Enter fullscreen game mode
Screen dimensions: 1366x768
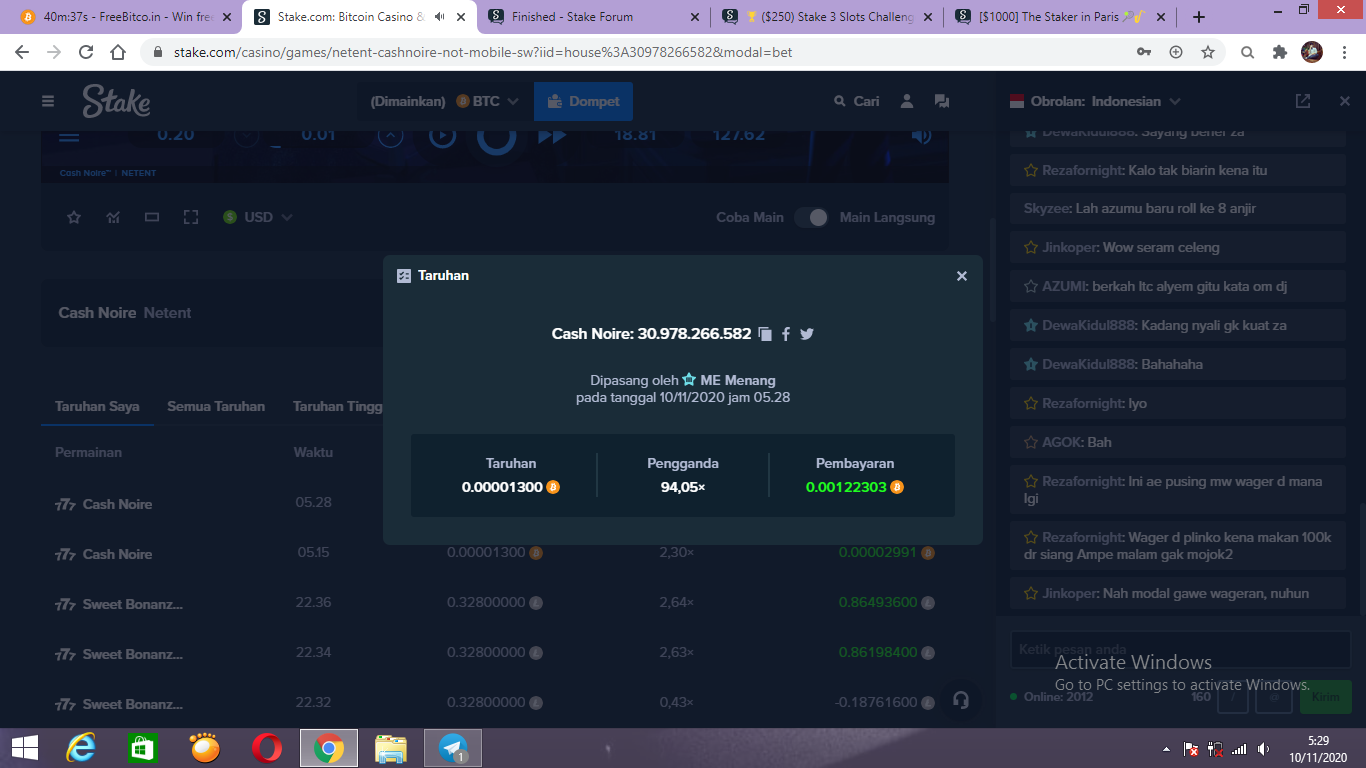coord(191,217)
